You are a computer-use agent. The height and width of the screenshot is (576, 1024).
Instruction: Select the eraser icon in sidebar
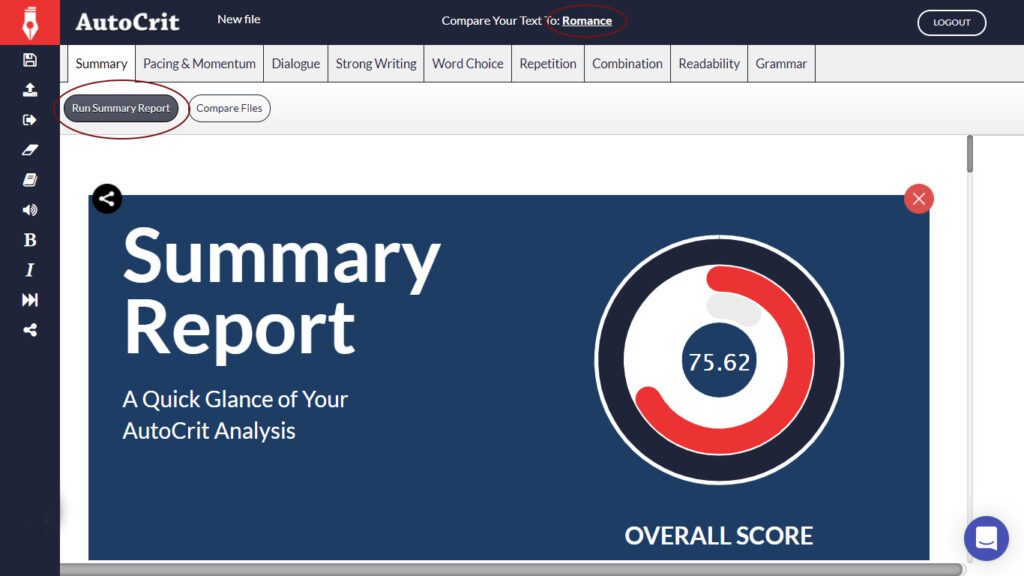30,150
